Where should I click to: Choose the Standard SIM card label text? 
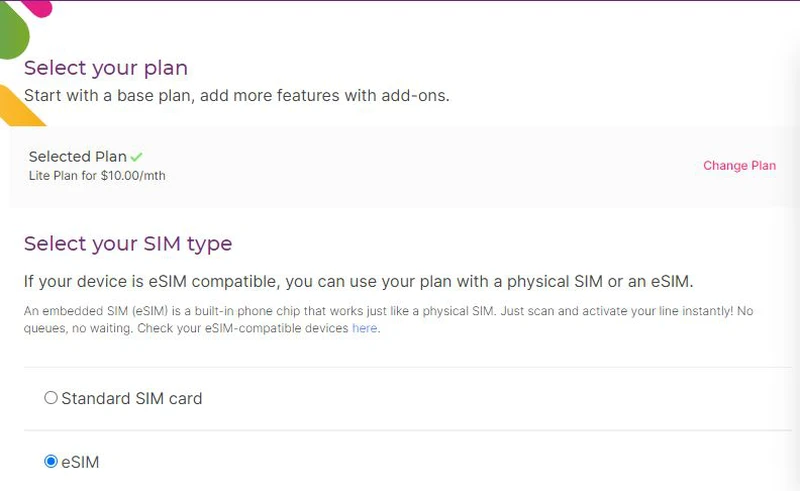(x=132, y=398)
